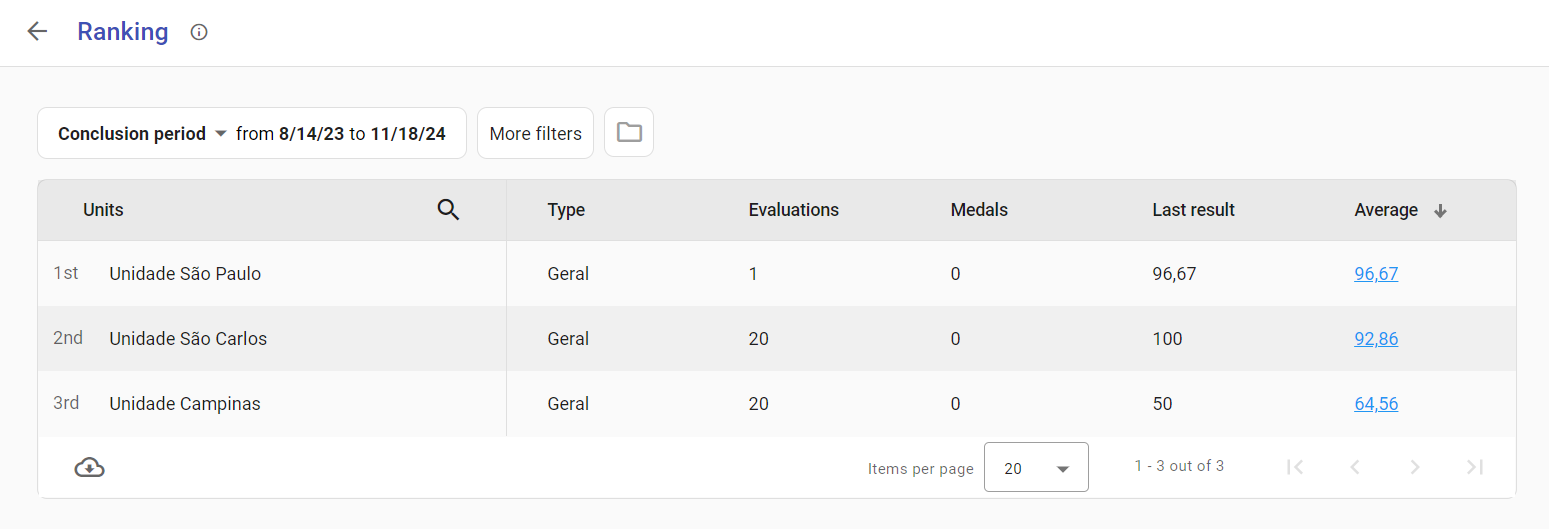The image size is (1549, 529).
Task: Go to first page of results
Action: [1295, 467]
